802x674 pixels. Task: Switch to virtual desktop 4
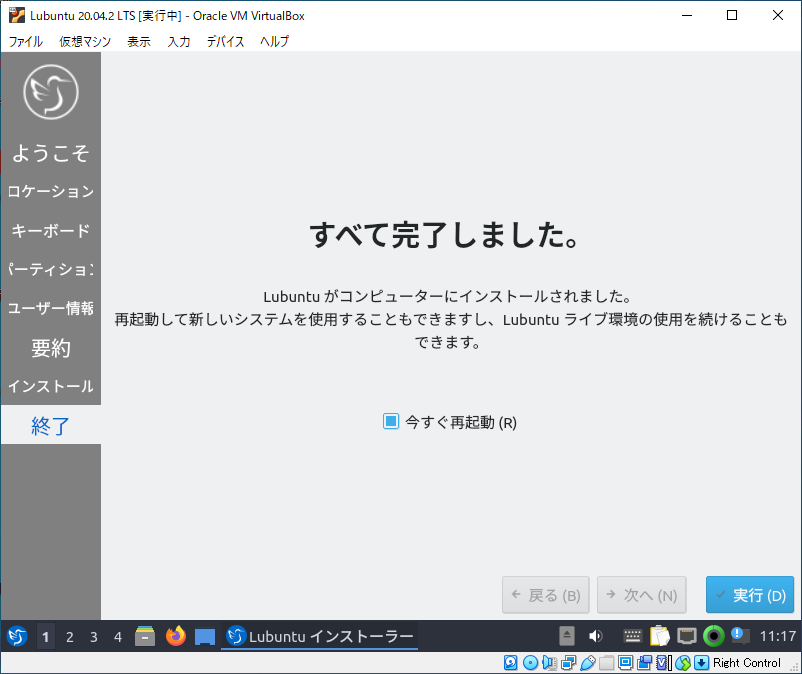[x=118, y=637]
